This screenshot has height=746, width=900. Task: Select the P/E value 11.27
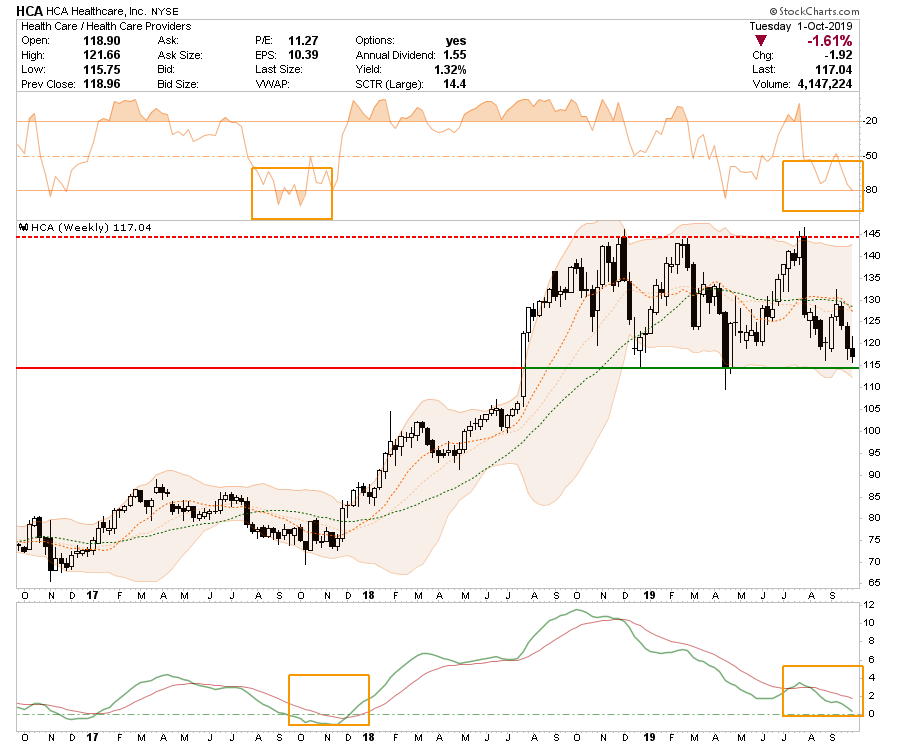point(303,41)
